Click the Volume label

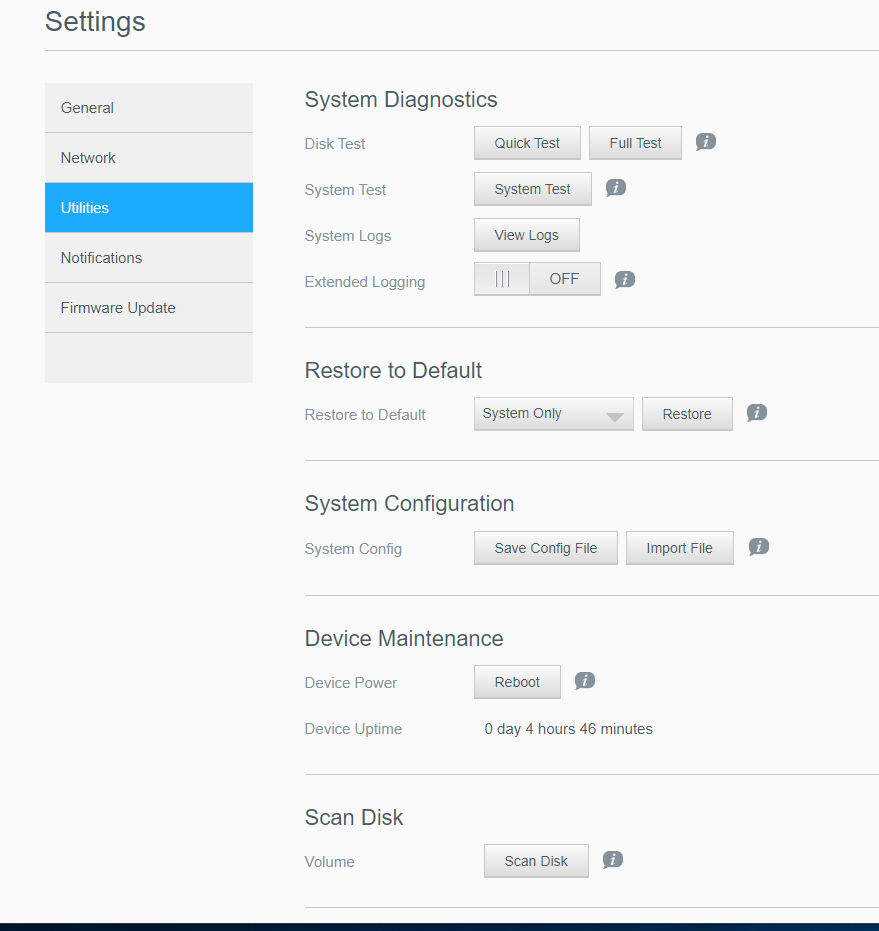point(329,862)
